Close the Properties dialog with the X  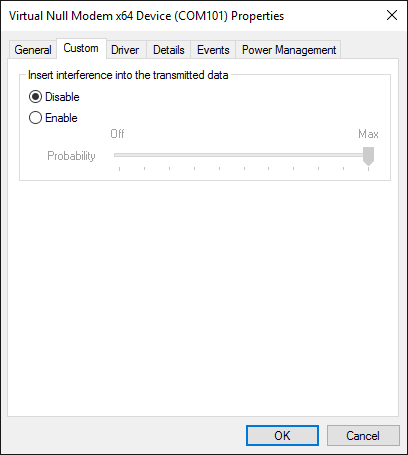[392, 15]
